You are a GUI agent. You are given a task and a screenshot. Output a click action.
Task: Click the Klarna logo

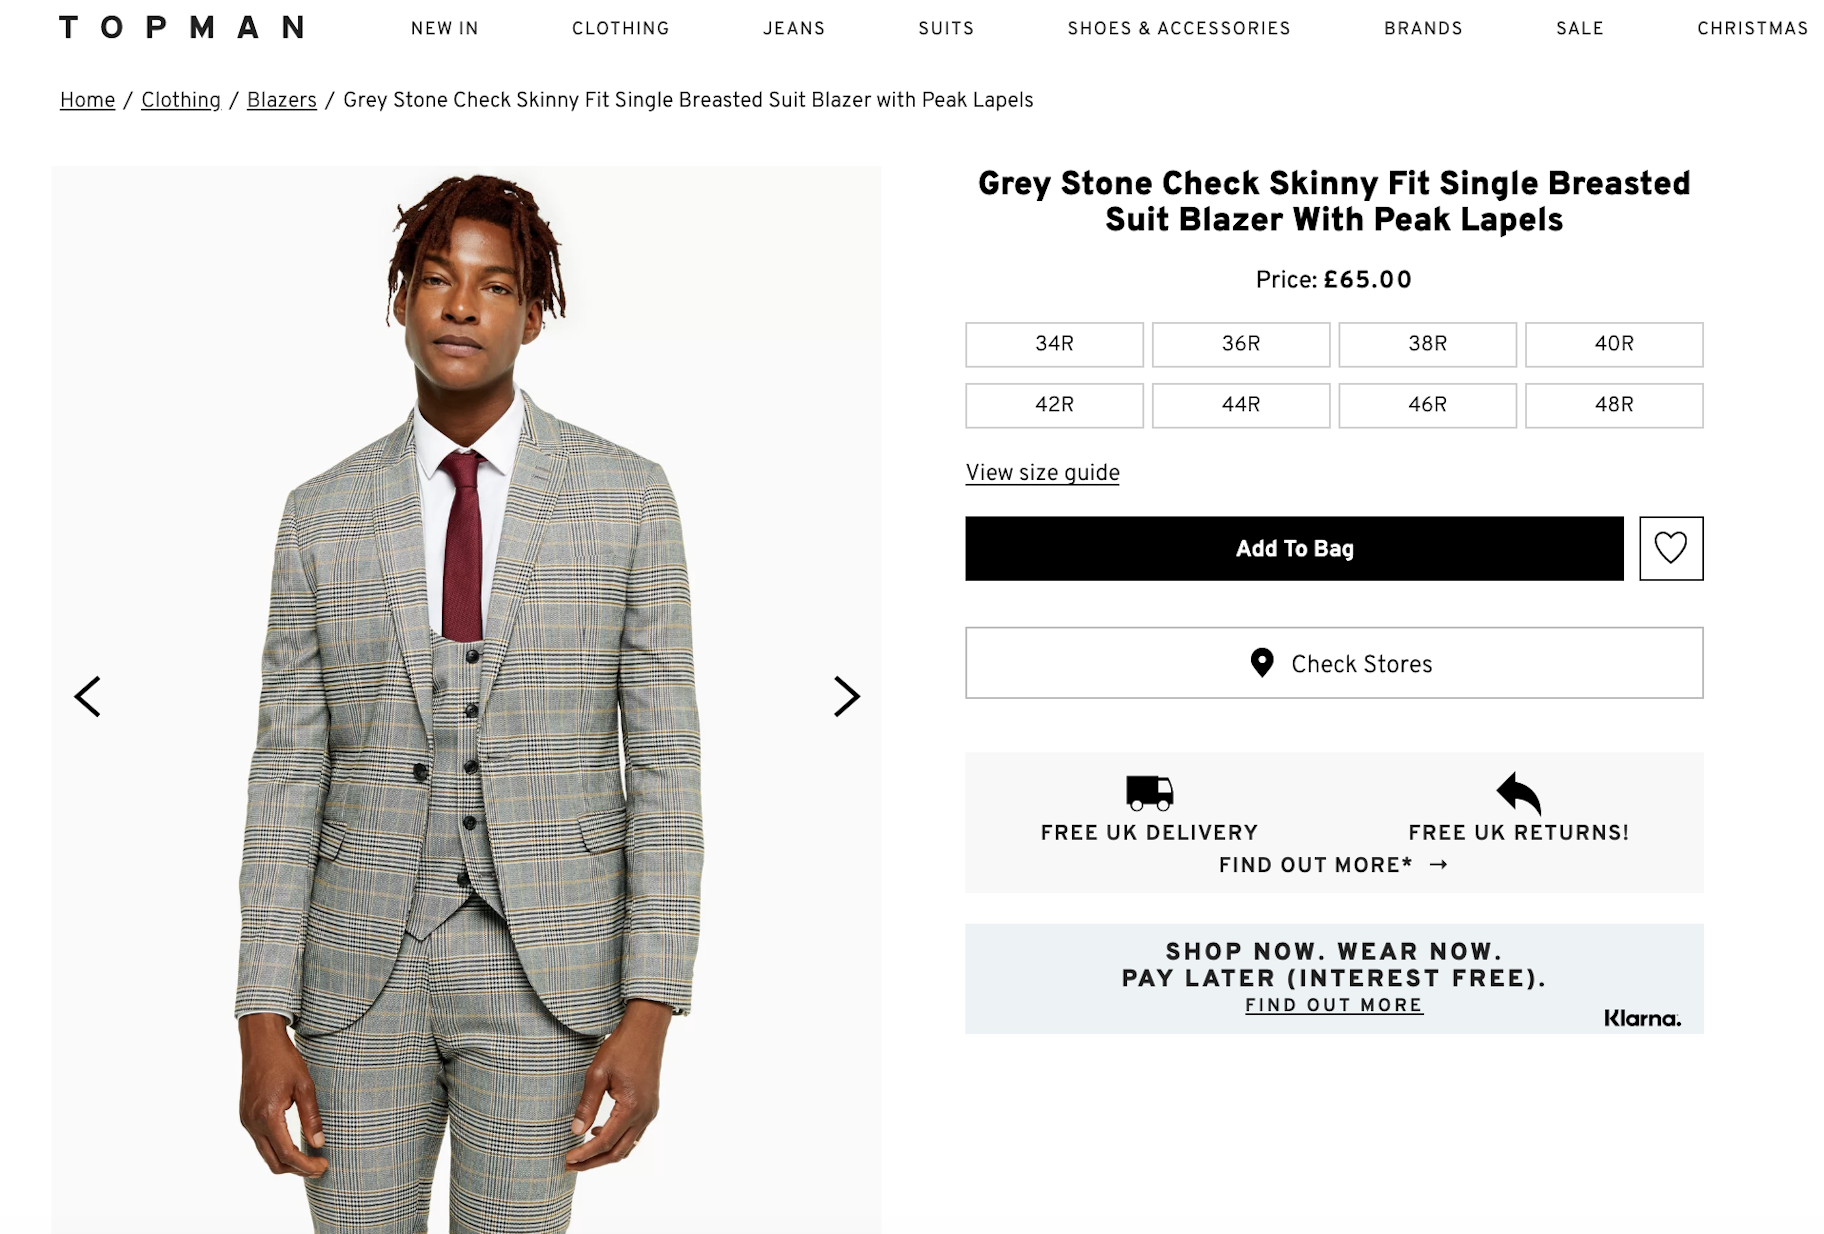pyautogui.click(x=1642, y=1018)
